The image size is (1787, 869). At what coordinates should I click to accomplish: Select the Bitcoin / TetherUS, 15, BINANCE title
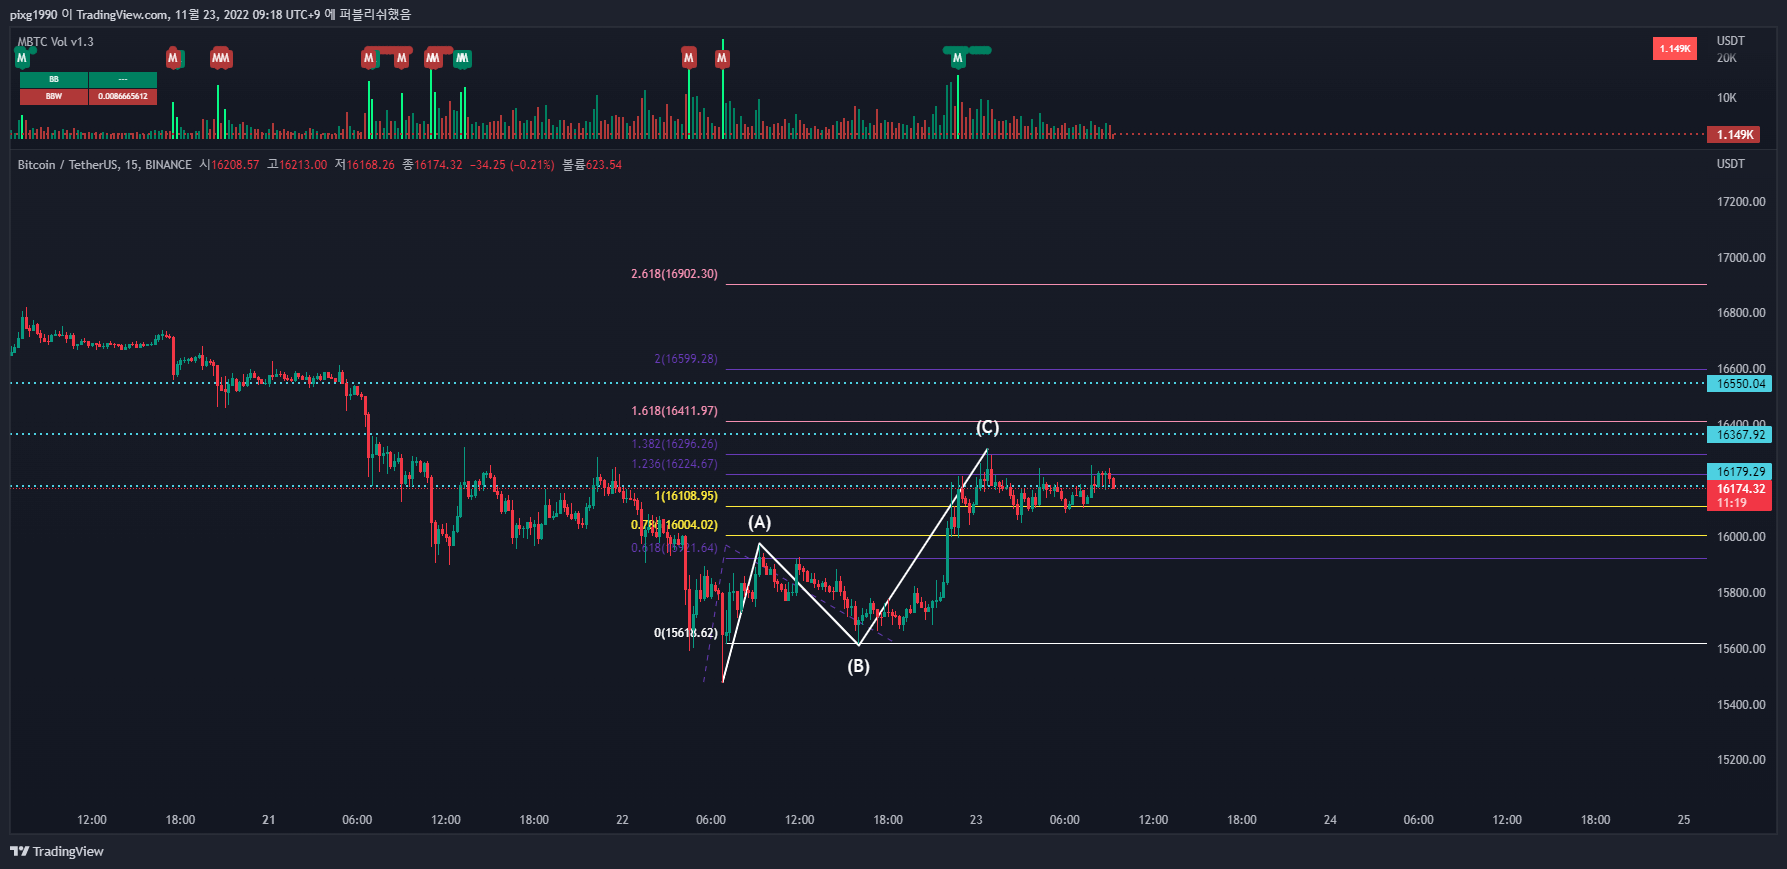coord(105,165)
